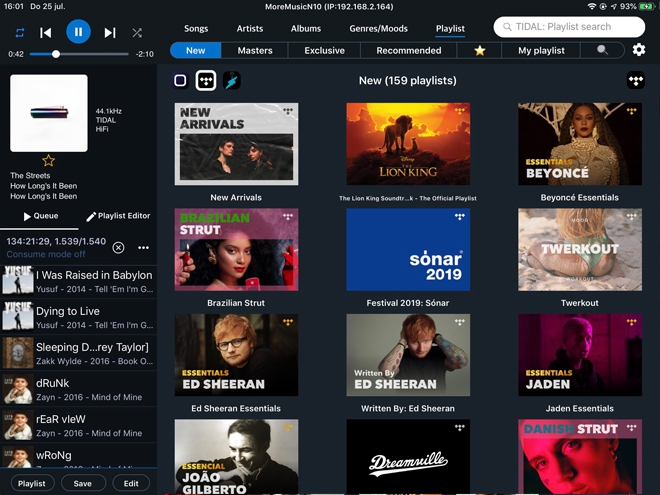660x495 pixels.
Task: Open the Playlist Editor tab
Action: 118,216
